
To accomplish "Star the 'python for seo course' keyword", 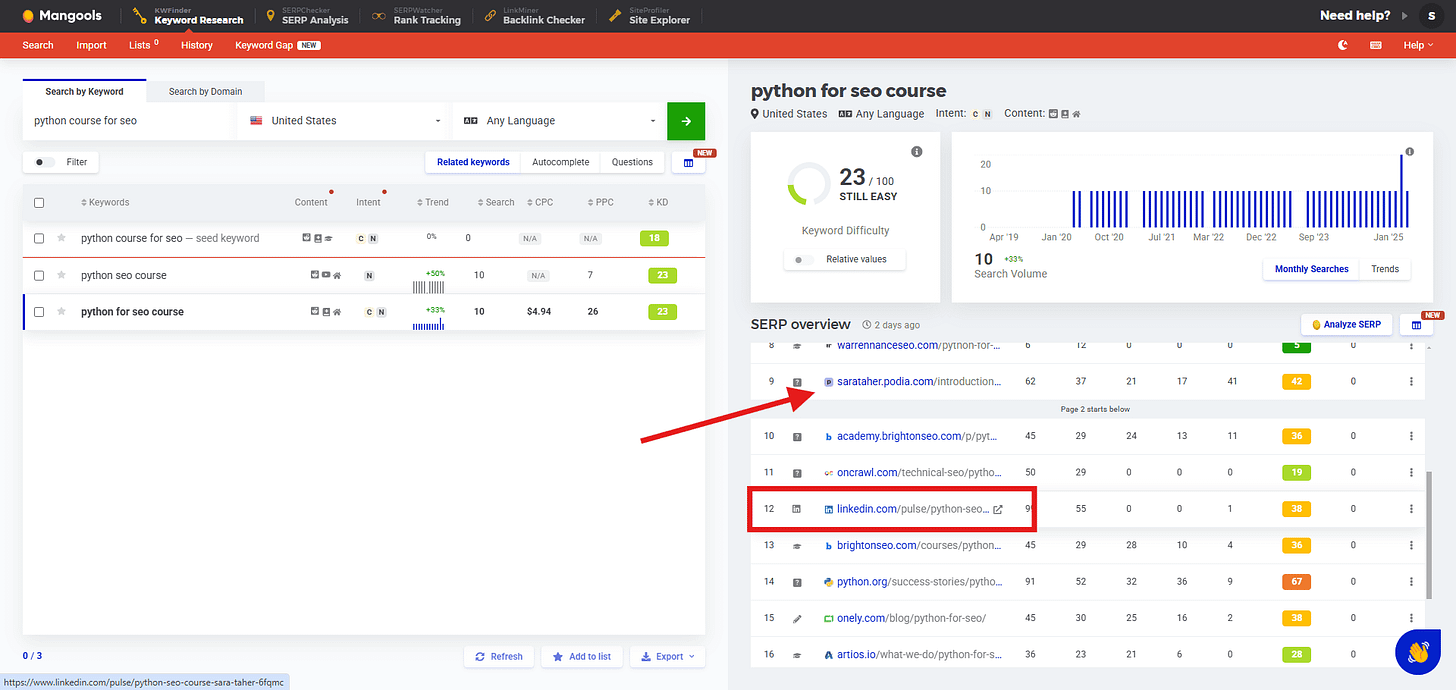I will point(61,311).
